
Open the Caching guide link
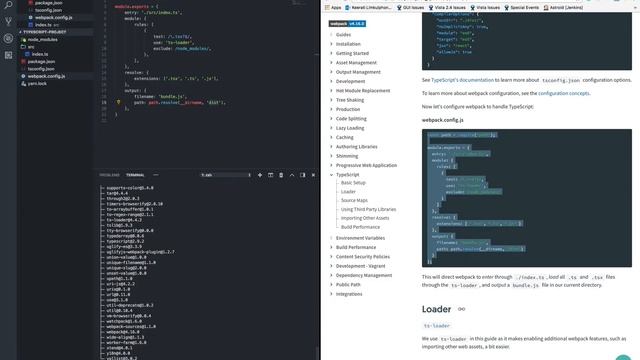tap(344, 138)
